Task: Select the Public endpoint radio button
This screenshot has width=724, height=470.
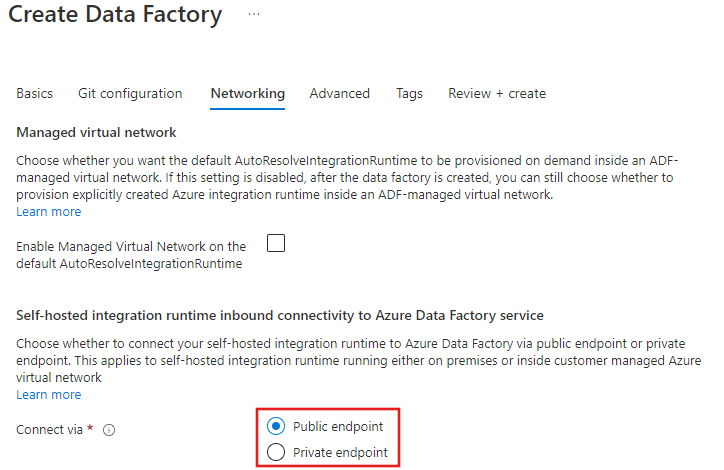Action: (276, 426)
